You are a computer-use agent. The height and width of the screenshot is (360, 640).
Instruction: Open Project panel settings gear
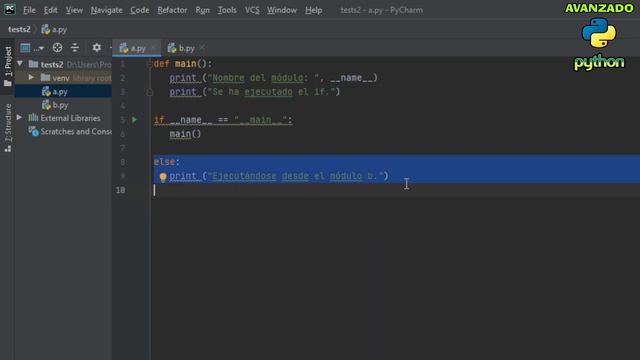click(x=96, y=48)
